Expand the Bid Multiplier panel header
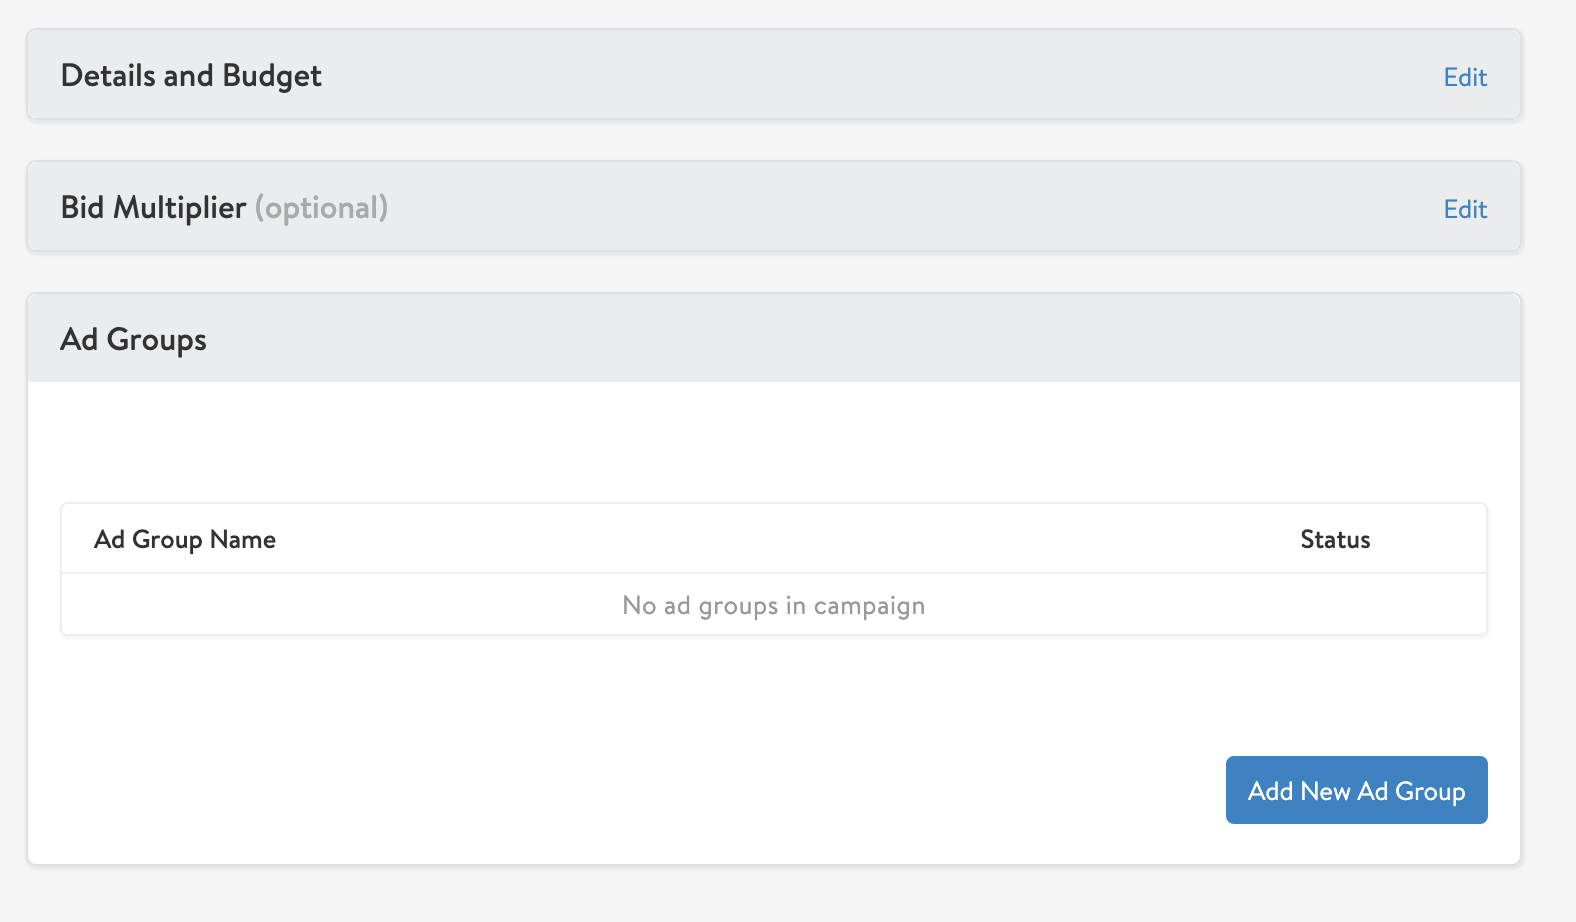Screen dimensions: 1576x922 pyautogui.click(x=774, y=207)
